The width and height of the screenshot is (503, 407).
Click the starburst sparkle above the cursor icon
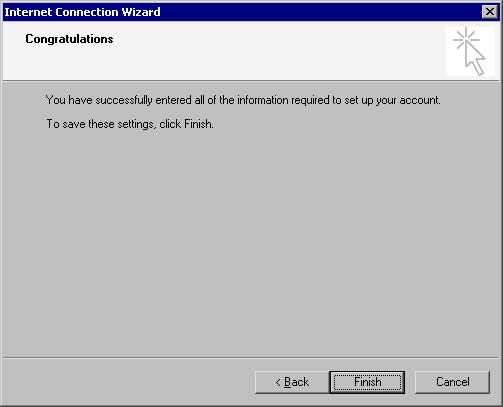465,39
